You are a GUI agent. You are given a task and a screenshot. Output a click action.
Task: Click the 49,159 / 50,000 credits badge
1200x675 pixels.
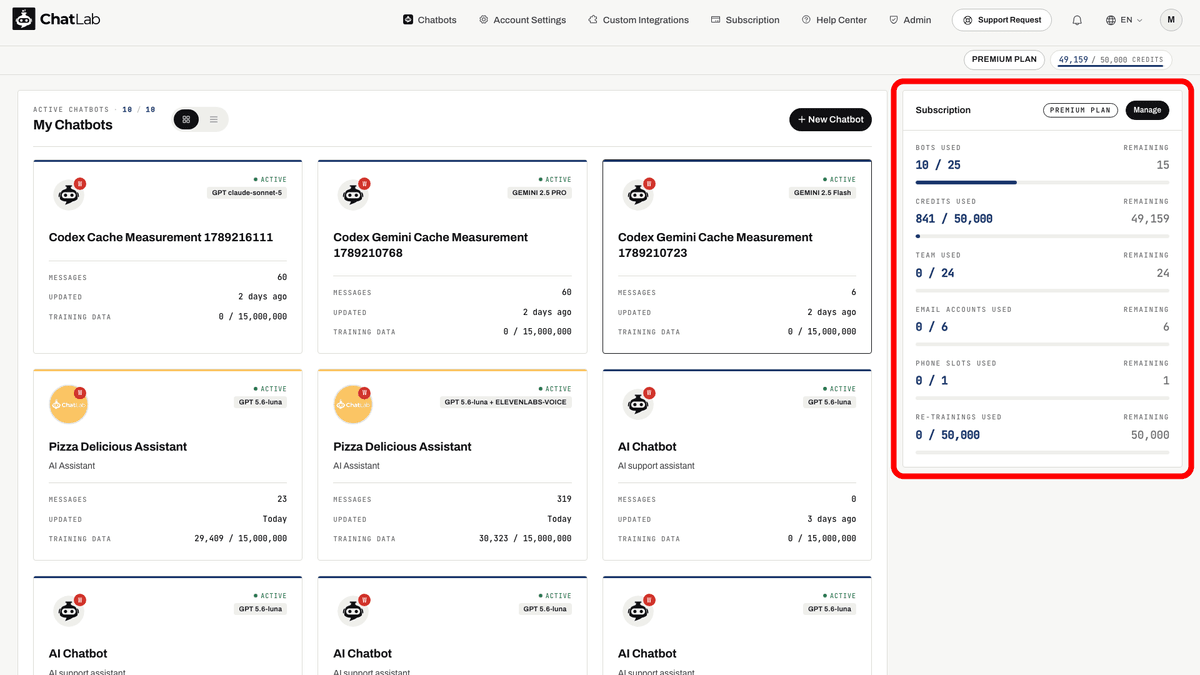tap(1111, 59)
